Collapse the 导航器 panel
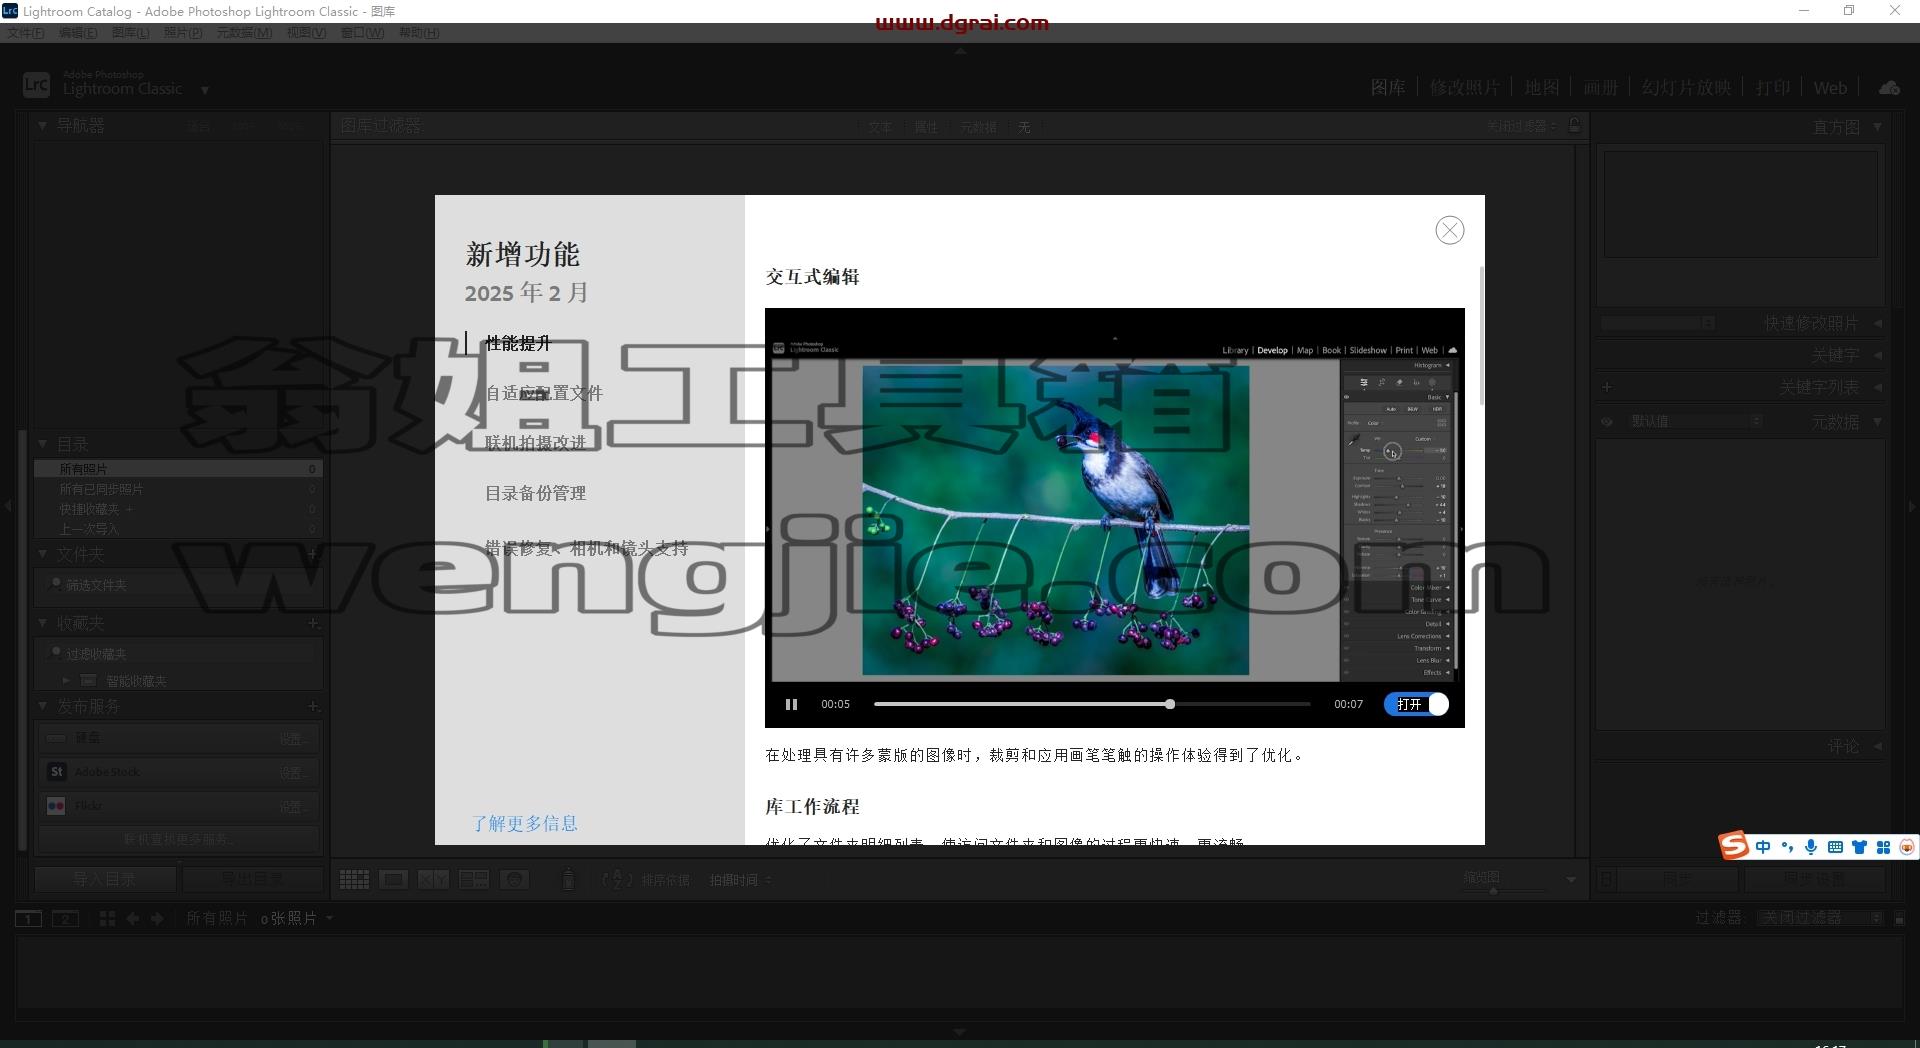Screen dimensions: 1920x1048 click(x=42, y=126)
